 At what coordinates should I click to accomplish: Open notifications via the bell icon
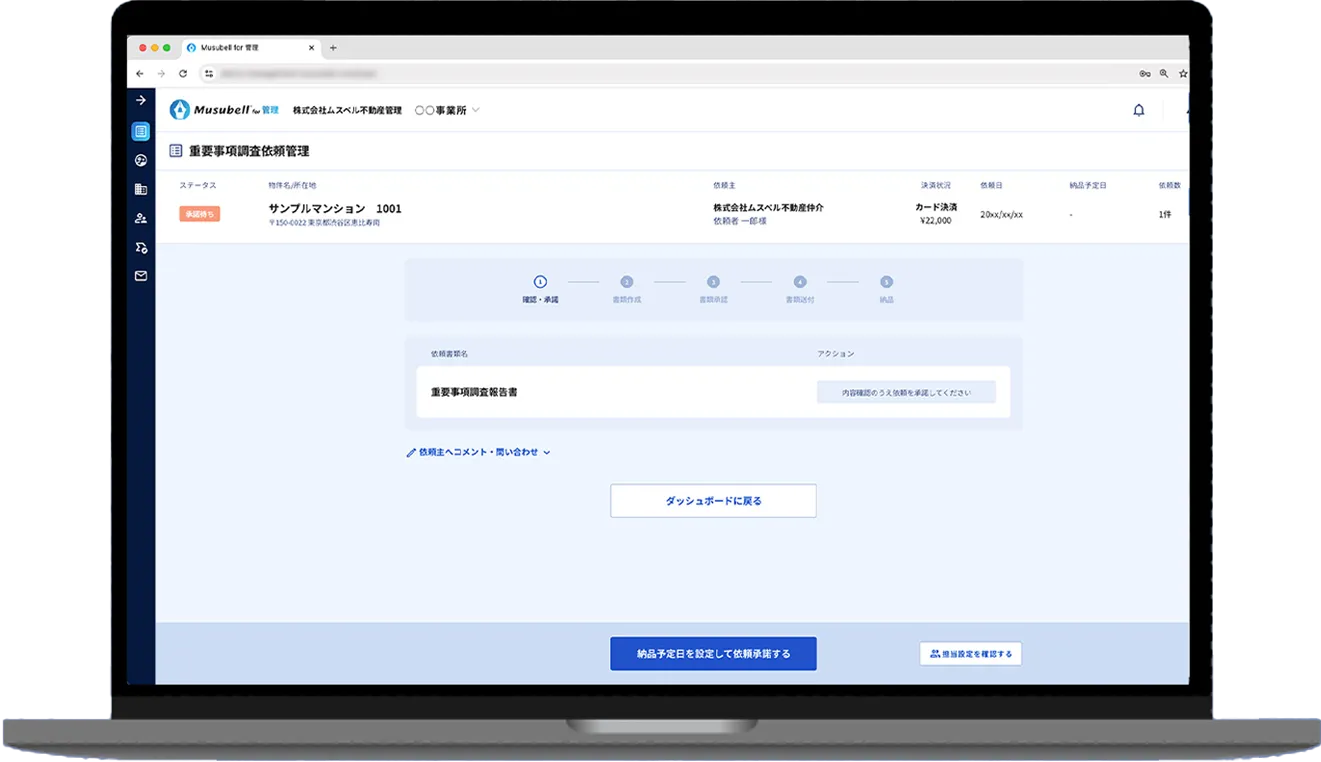[1139, 110]
